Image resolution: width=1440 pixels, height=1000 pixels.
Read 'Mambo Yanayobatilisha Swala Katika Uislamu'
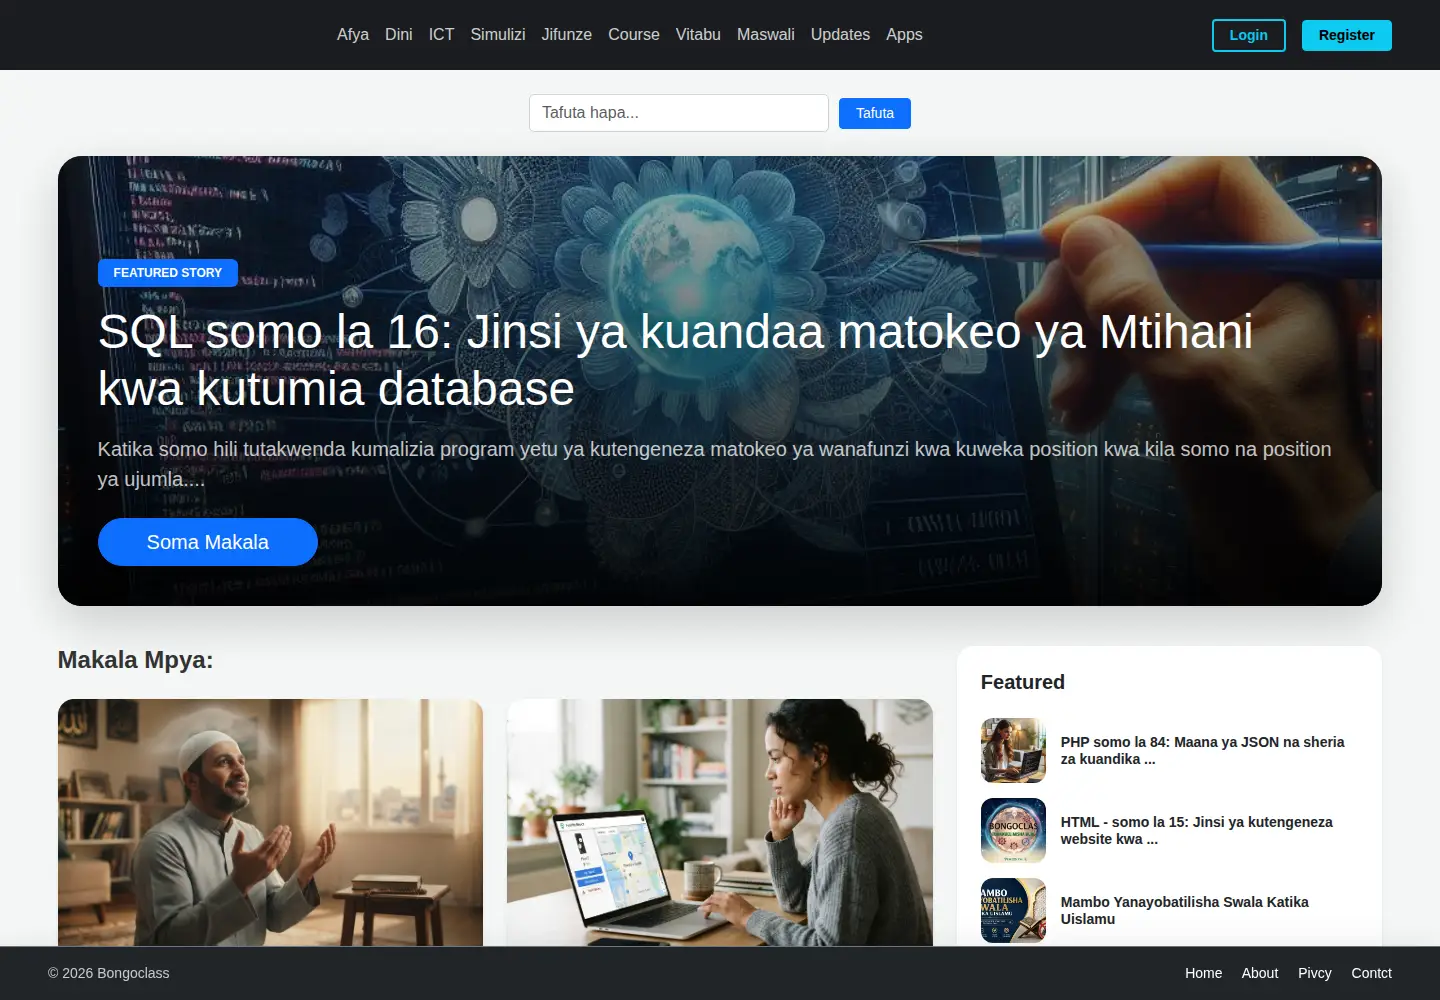point(1184,910)
